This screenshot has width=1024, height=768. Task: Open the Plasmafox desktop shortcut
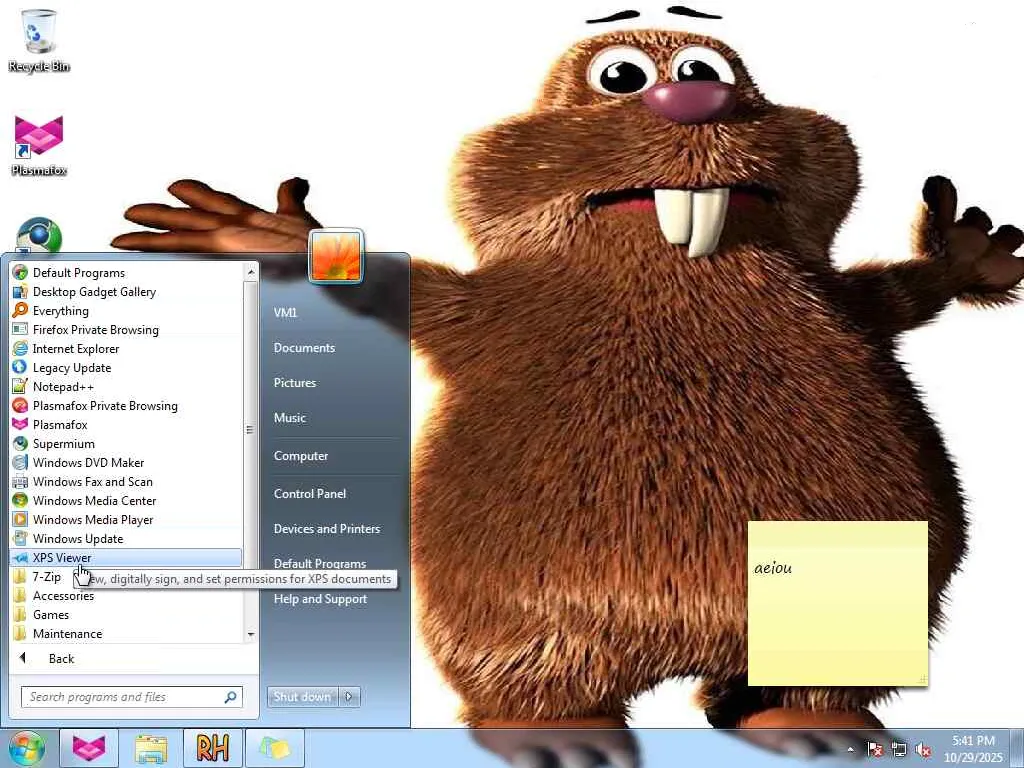(x=39, y=145)
